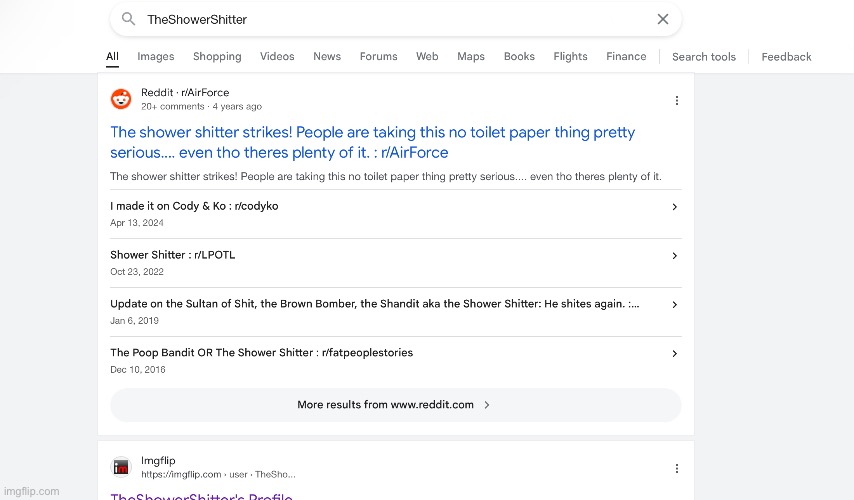Viewport: 854px width, 500px height.
Task: Open the three-dot menu for the Imgflip result
Action: coord(676,468)
